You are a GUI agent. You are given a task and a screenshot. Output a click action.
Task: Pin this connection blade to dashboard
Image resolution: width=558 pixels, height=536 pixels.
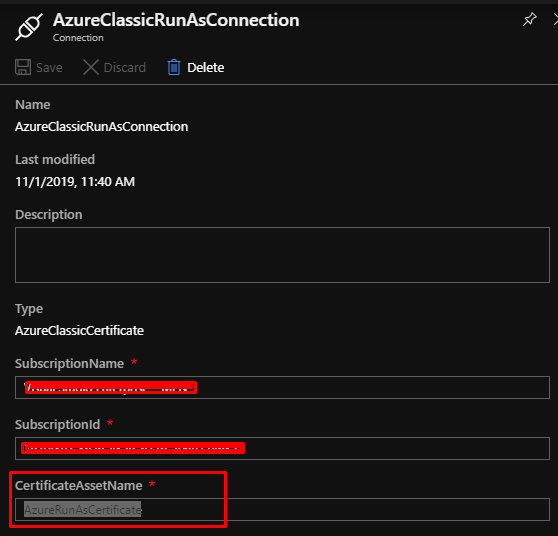pyautogui.click(x=530, y=19)
